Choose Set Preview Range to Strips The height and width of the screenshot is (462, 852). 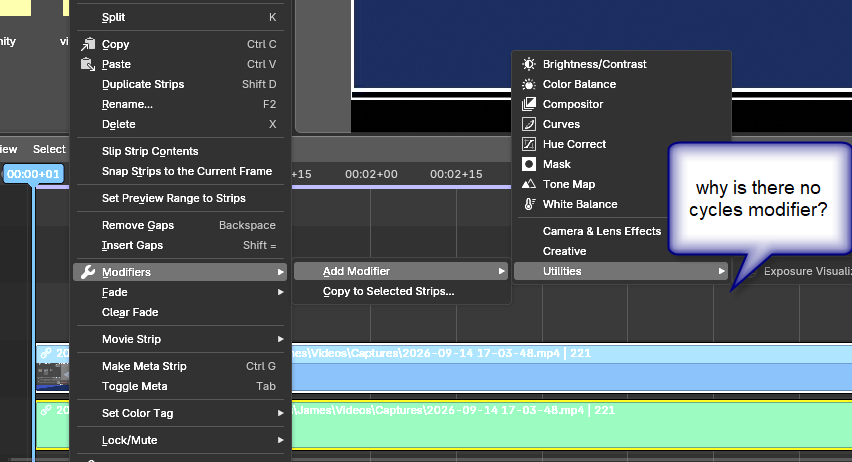[x=180, y=198]
